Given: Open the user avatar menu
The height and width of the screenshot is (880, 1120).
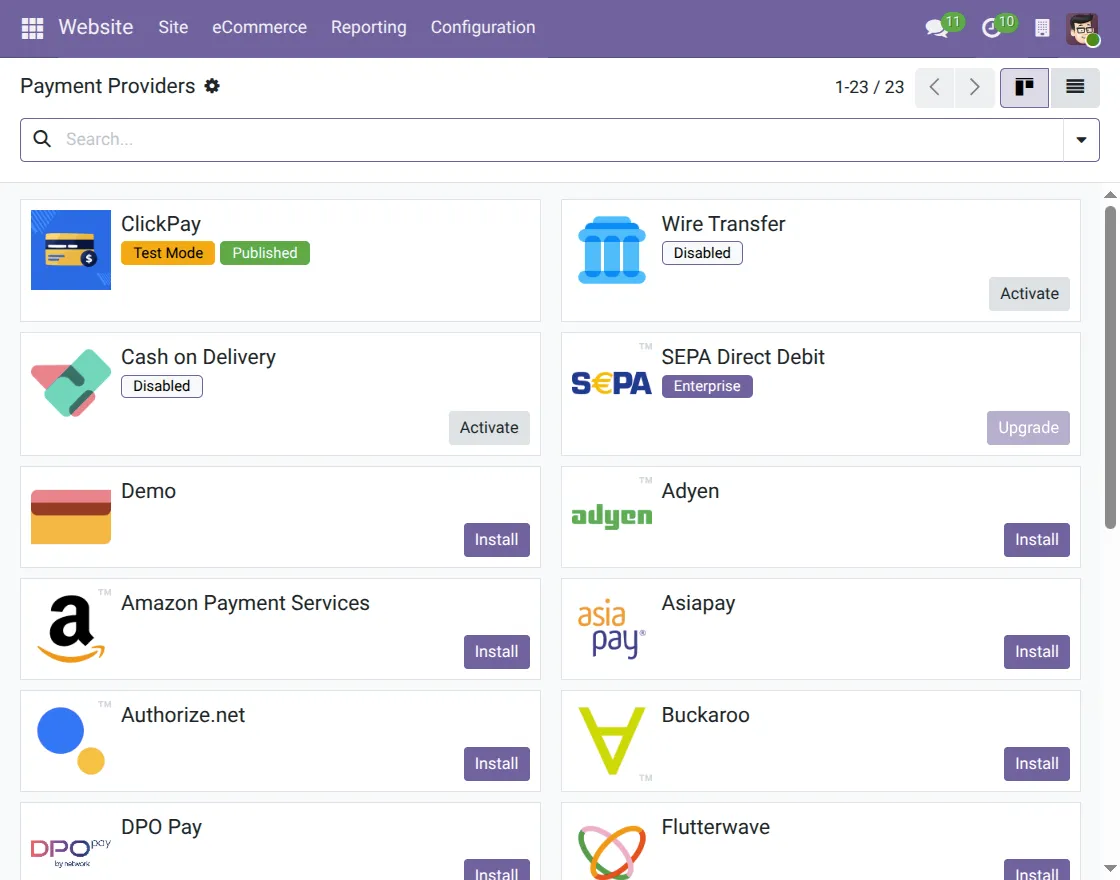Looking at the screenshot, I should 1081,29.
